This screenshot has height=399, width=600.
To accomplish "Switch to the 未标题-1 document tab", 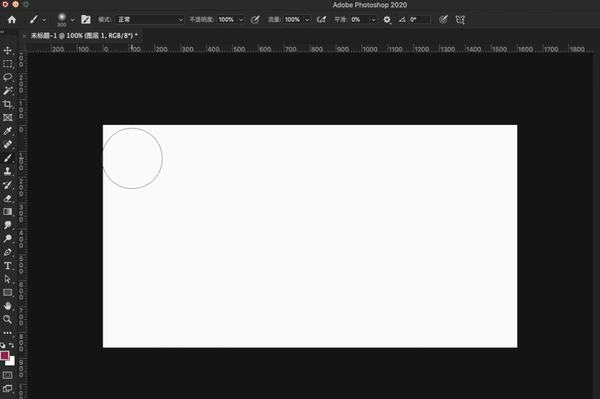I will [83, 36].
